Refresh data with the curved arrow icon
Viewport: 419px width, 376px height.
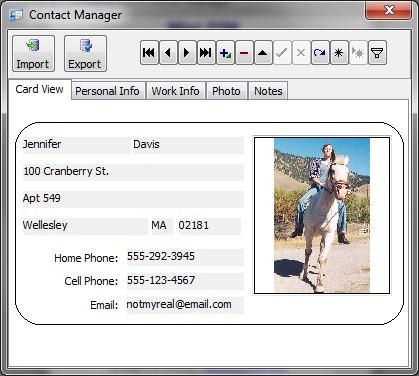tap(320, 53)
